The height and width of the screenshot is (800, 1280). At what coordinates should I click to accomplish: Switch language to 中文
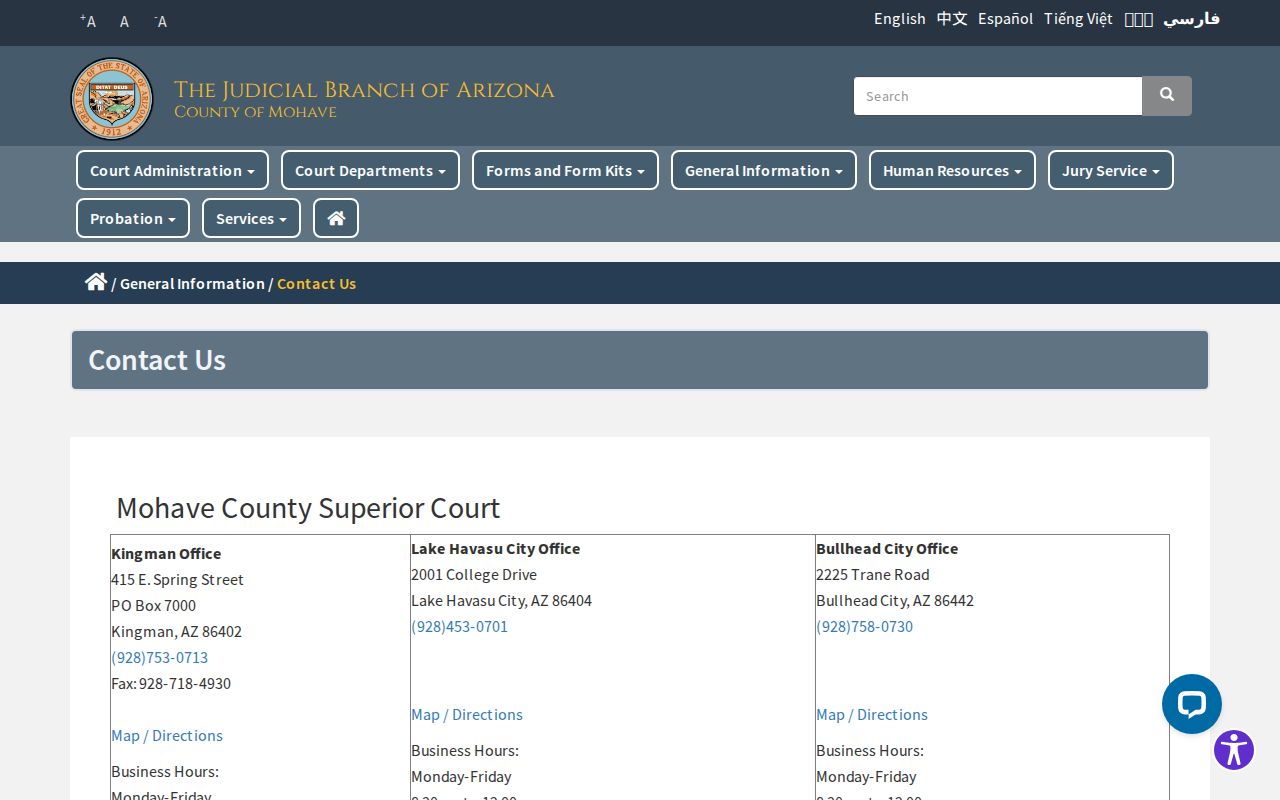pos(952,19)
